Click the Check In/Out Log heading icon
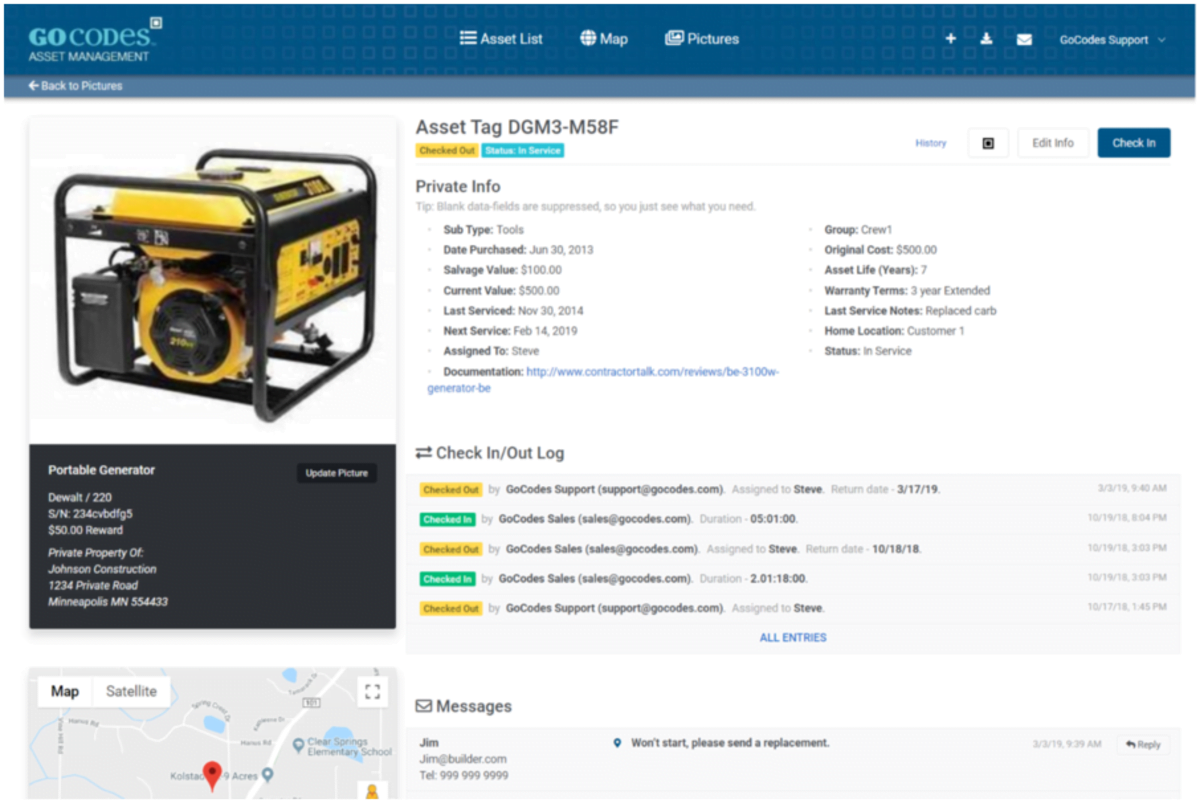Image resolution: width=1200 pixels, height=803 pixels. coord(423,453)
